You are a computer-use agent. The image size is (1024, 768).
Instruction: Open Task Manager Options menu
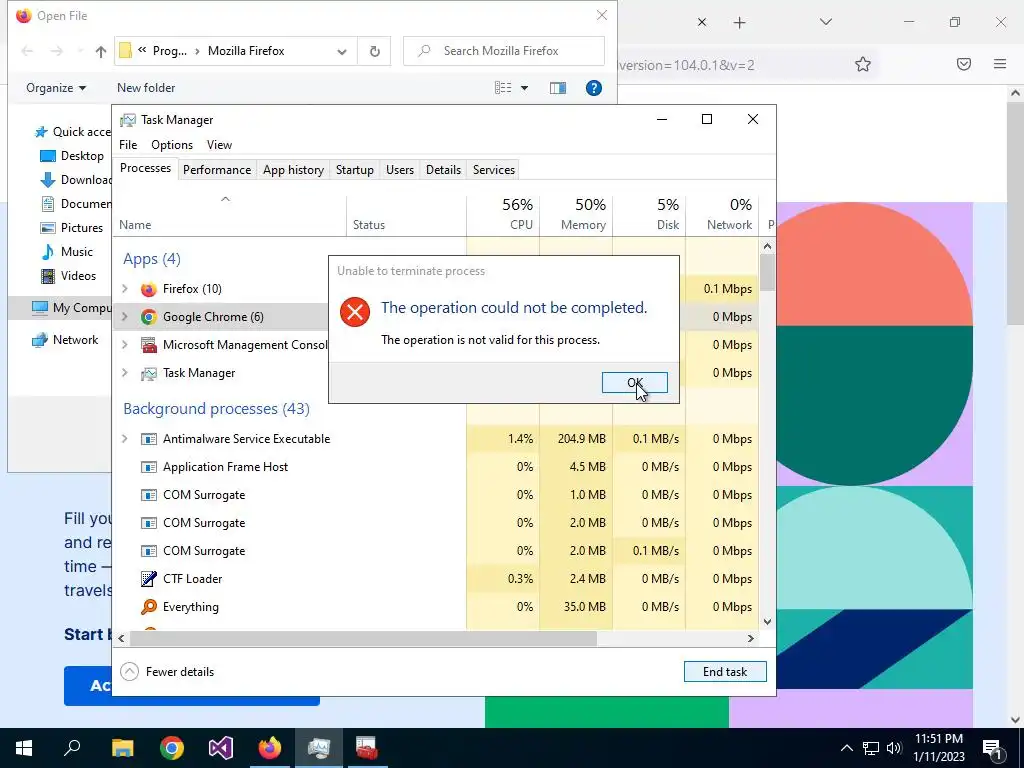point(172,145)
